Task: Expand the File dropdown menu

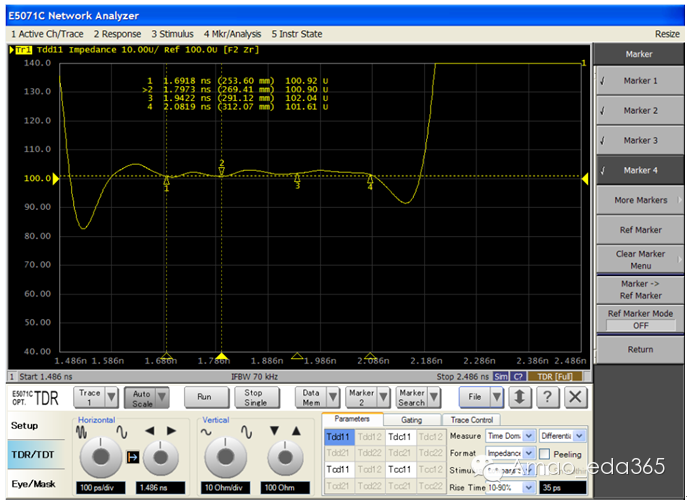Action: 497,397
